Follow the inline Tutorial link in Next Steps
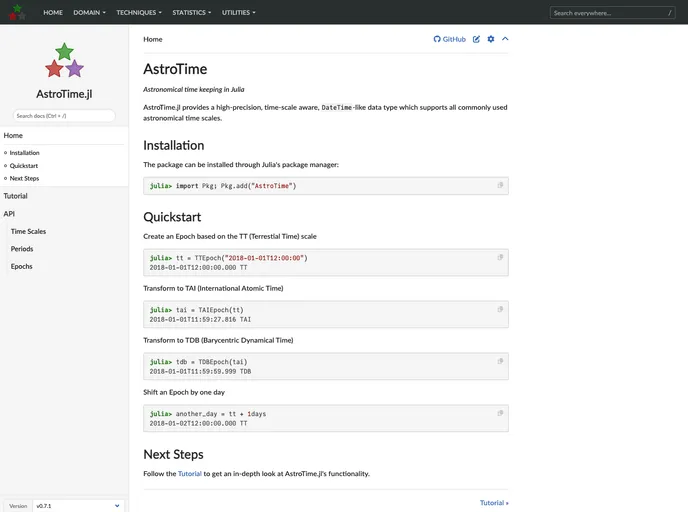The height and width of the screenshot is (512, 688). pyautogui.click(x=190, y=473)
